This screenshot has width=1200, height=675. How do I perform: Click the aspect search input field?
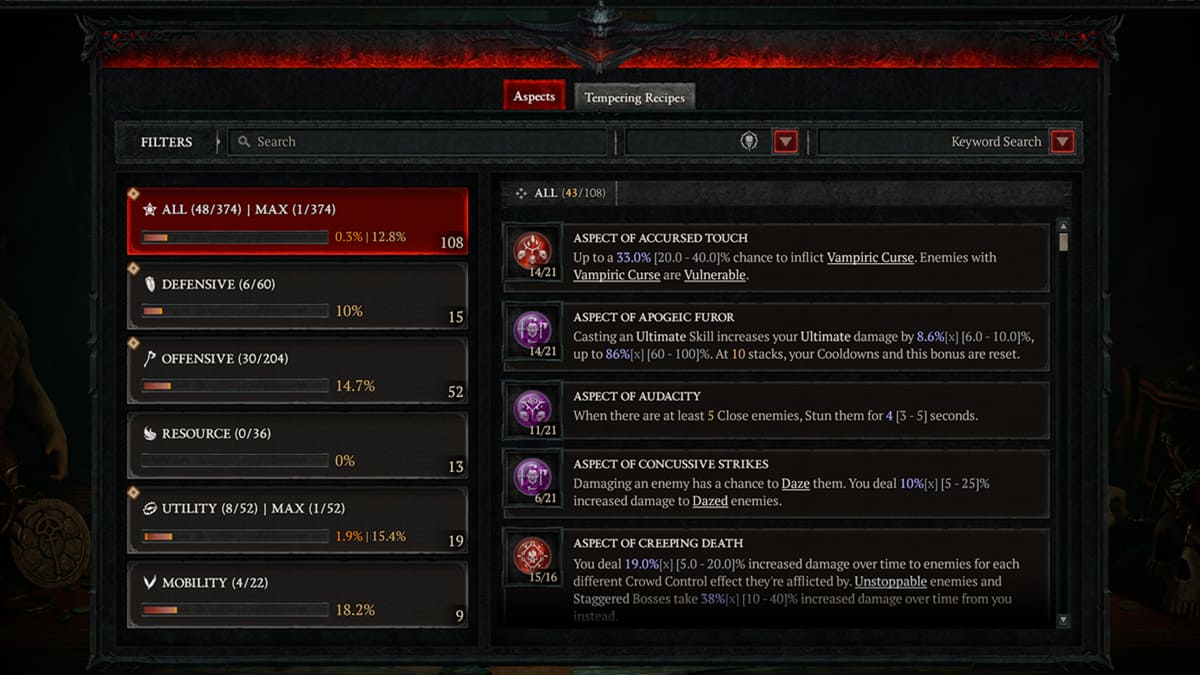(x=418, y=142)
